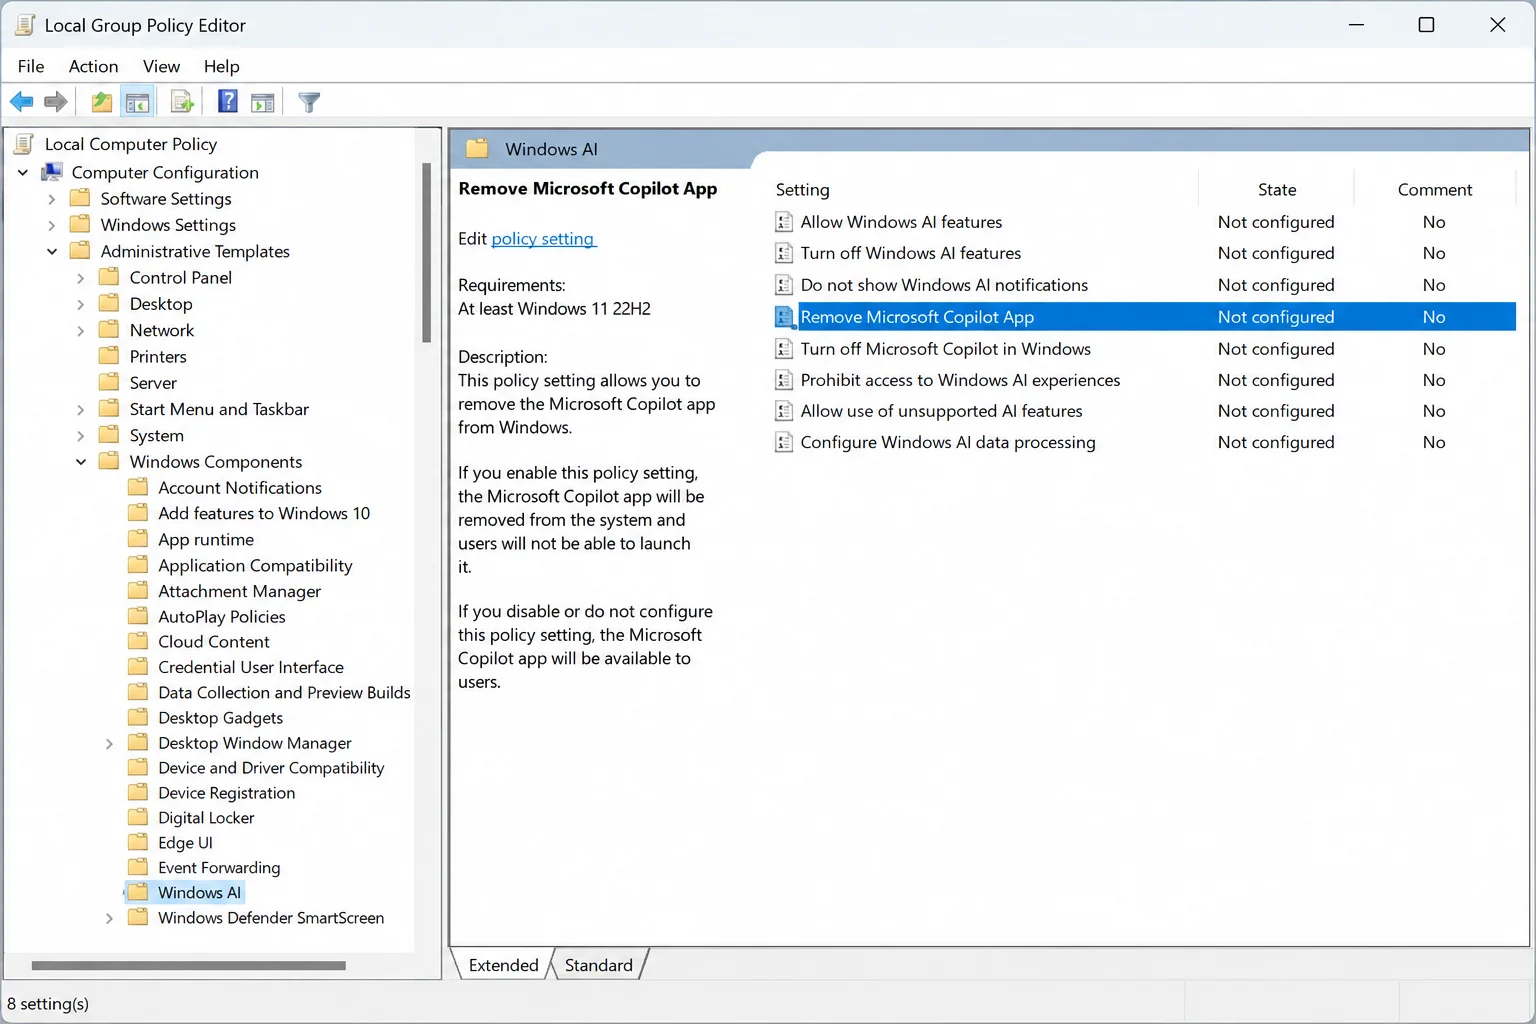
Task: Click the tree pane horizontal scrollbar
Action: pyautogui.click(x=188, y=966)
